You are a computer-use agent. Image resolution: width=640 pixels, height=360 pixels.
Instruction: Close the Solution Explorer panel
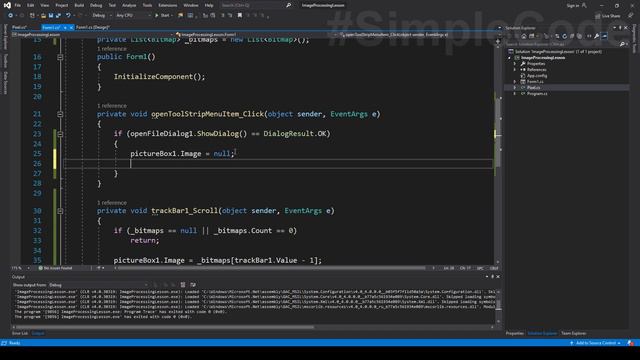coord(625,28)
